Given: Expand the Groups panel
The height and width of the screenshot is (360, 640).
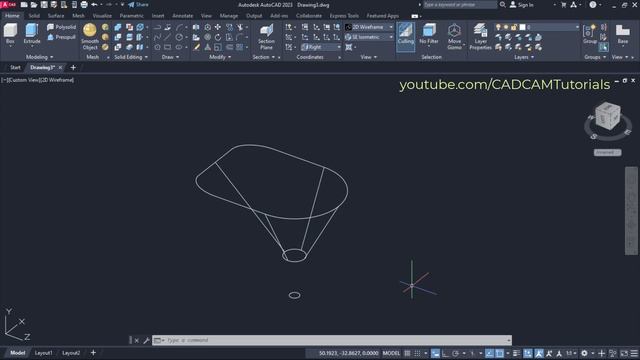Looking at the screenshot, I should (595, 57).
